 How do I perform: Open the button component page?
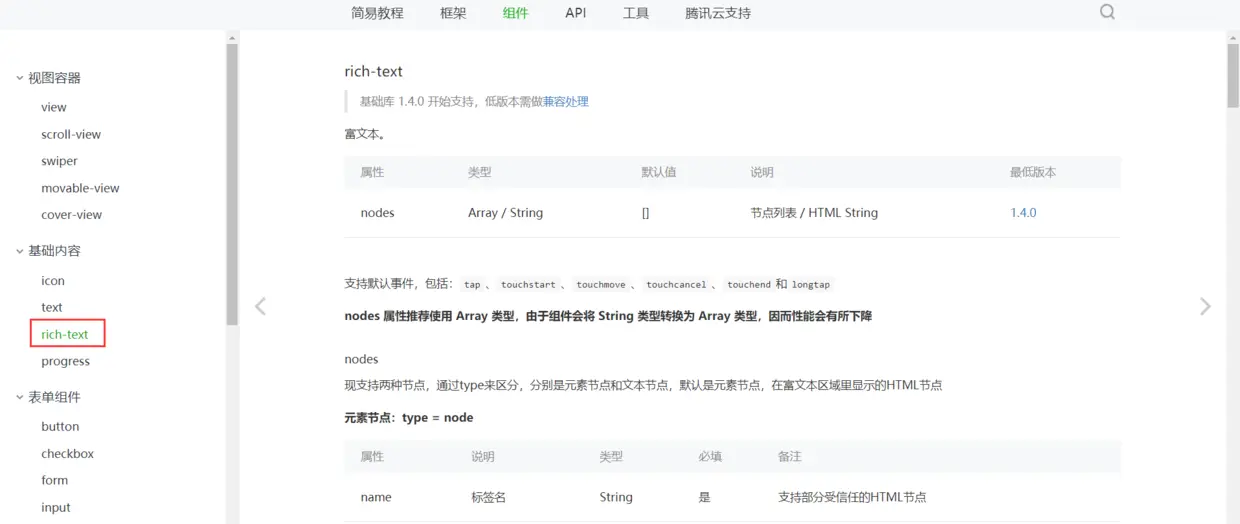coord(60,426)
